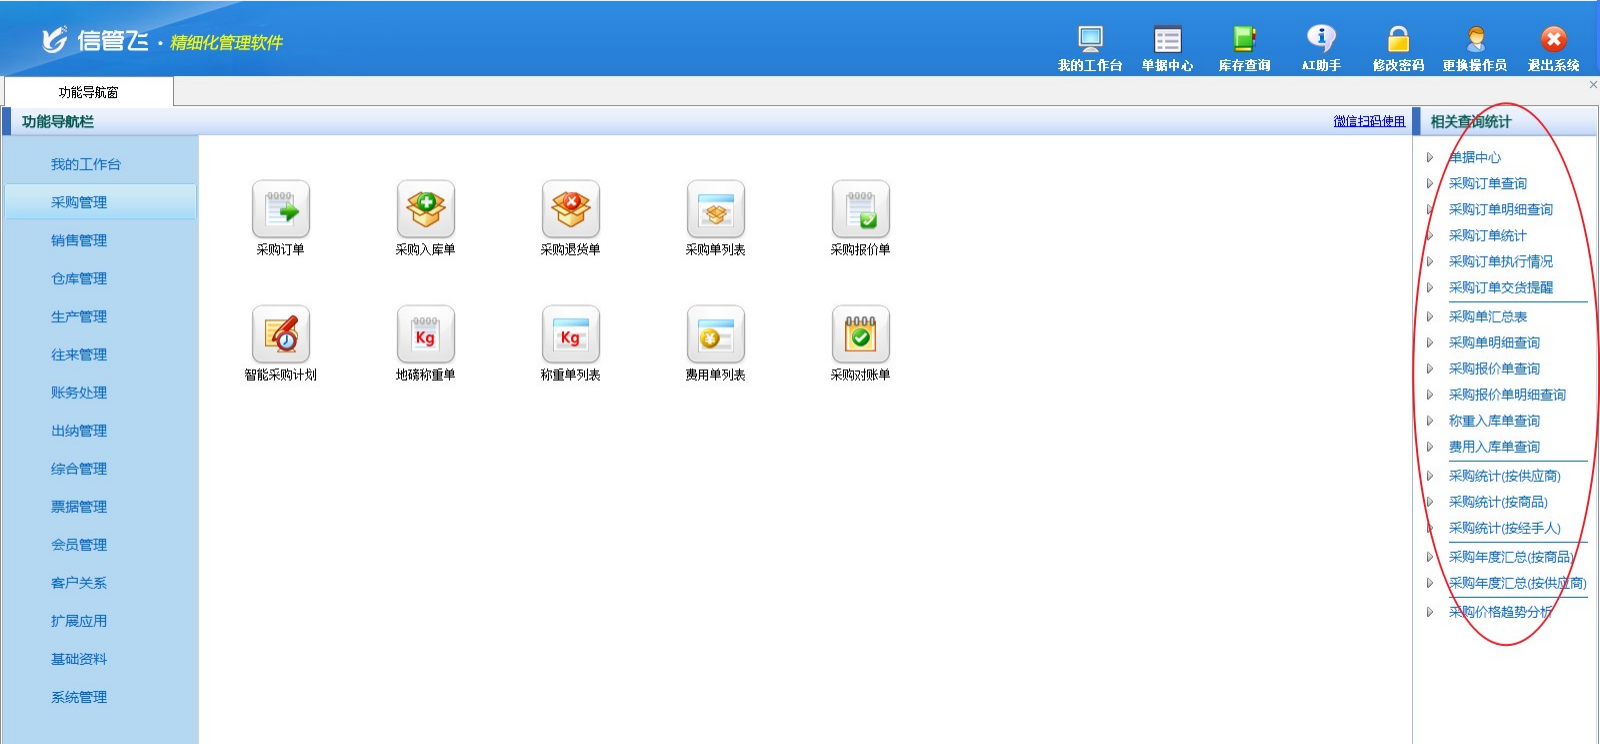
Task: Open the 采购退货单 return icon
Action: pos(570,209)
